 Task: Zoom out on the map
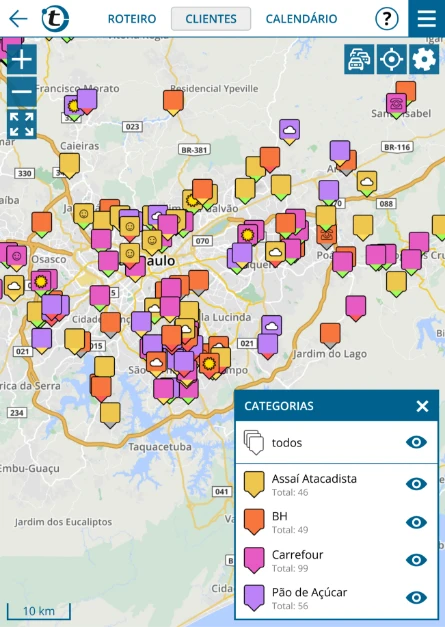pos(22,92)
